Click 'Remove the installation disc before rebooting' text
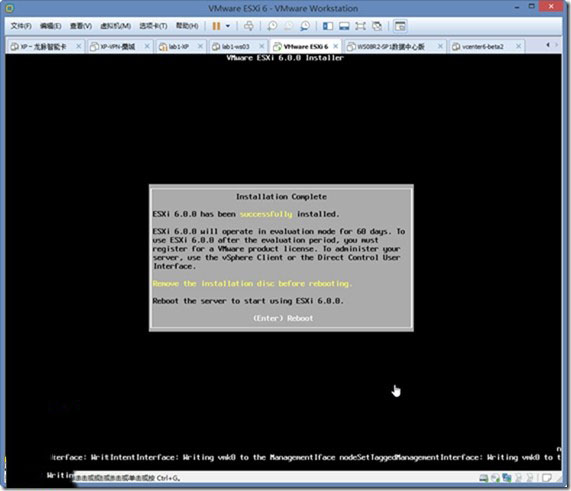The width and height of the screenshot is (571, 491). coord(252,284)
